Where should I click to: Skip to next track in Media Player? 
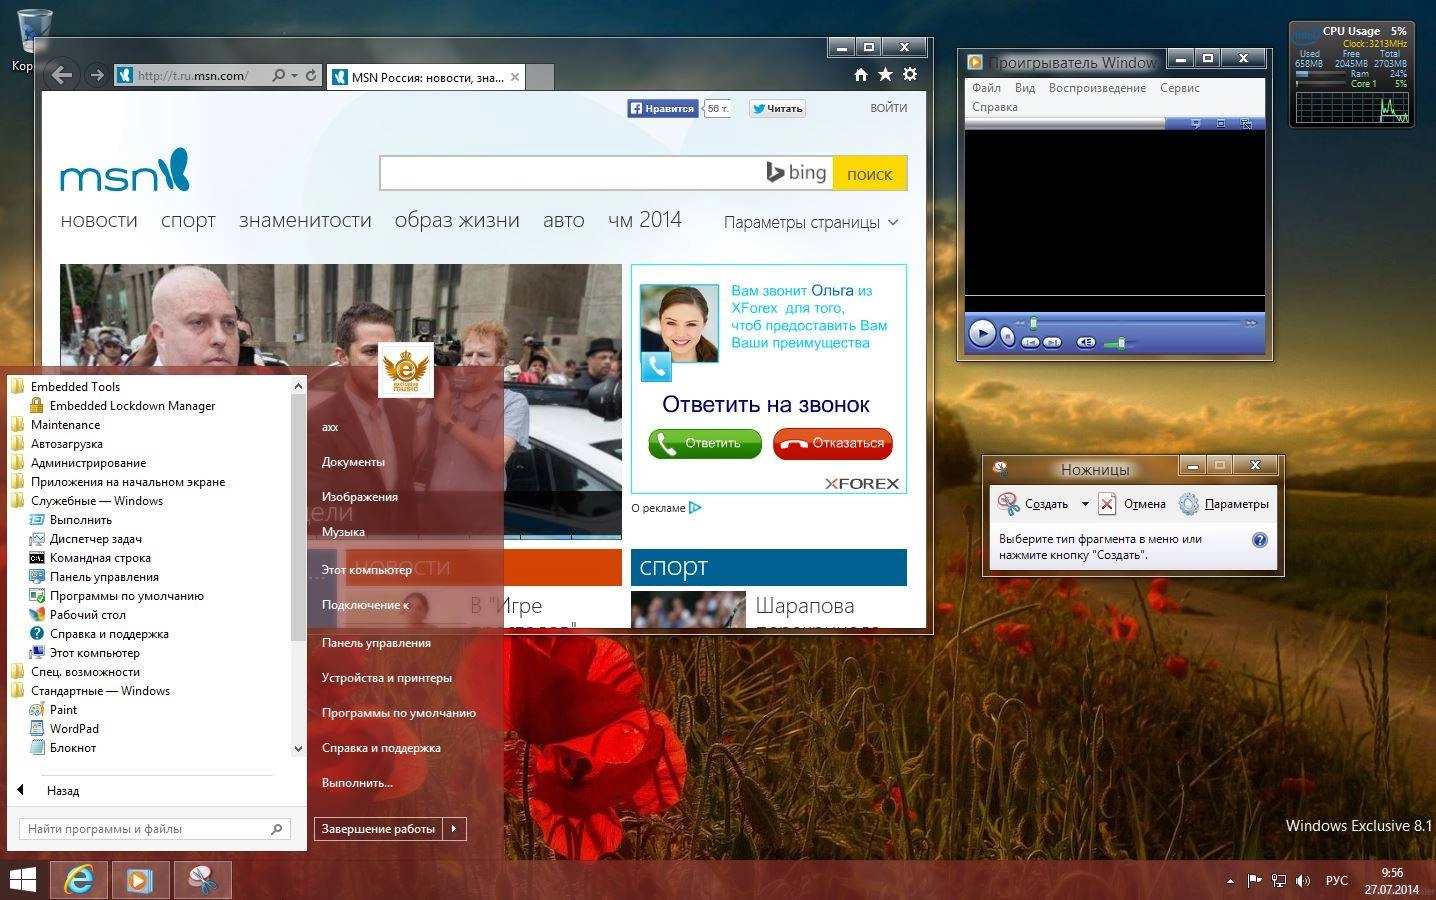pyautogui.click(x=1052, y=342)
